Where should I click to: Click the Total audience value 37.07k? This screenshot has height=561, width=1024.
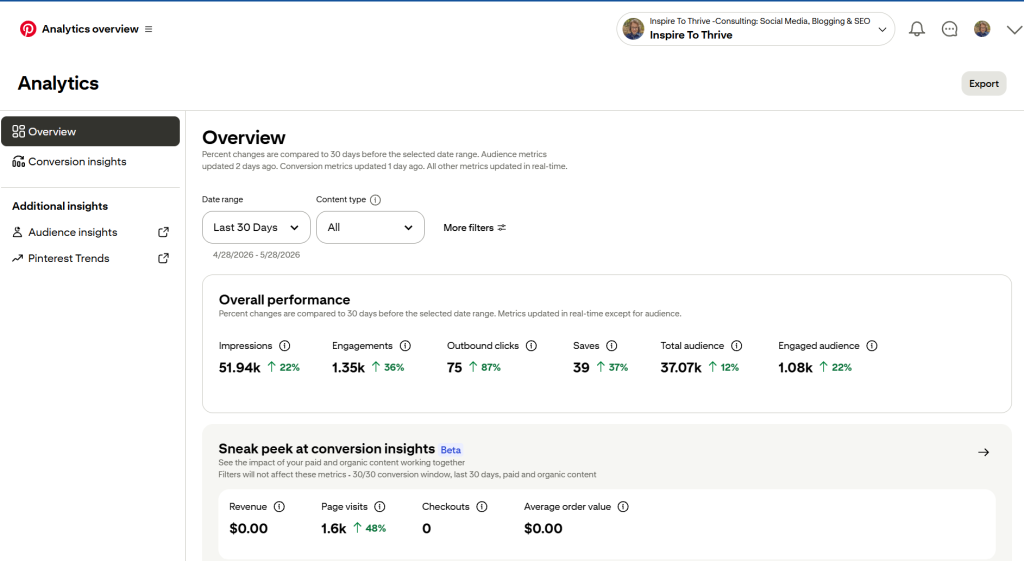click(680, 368)
